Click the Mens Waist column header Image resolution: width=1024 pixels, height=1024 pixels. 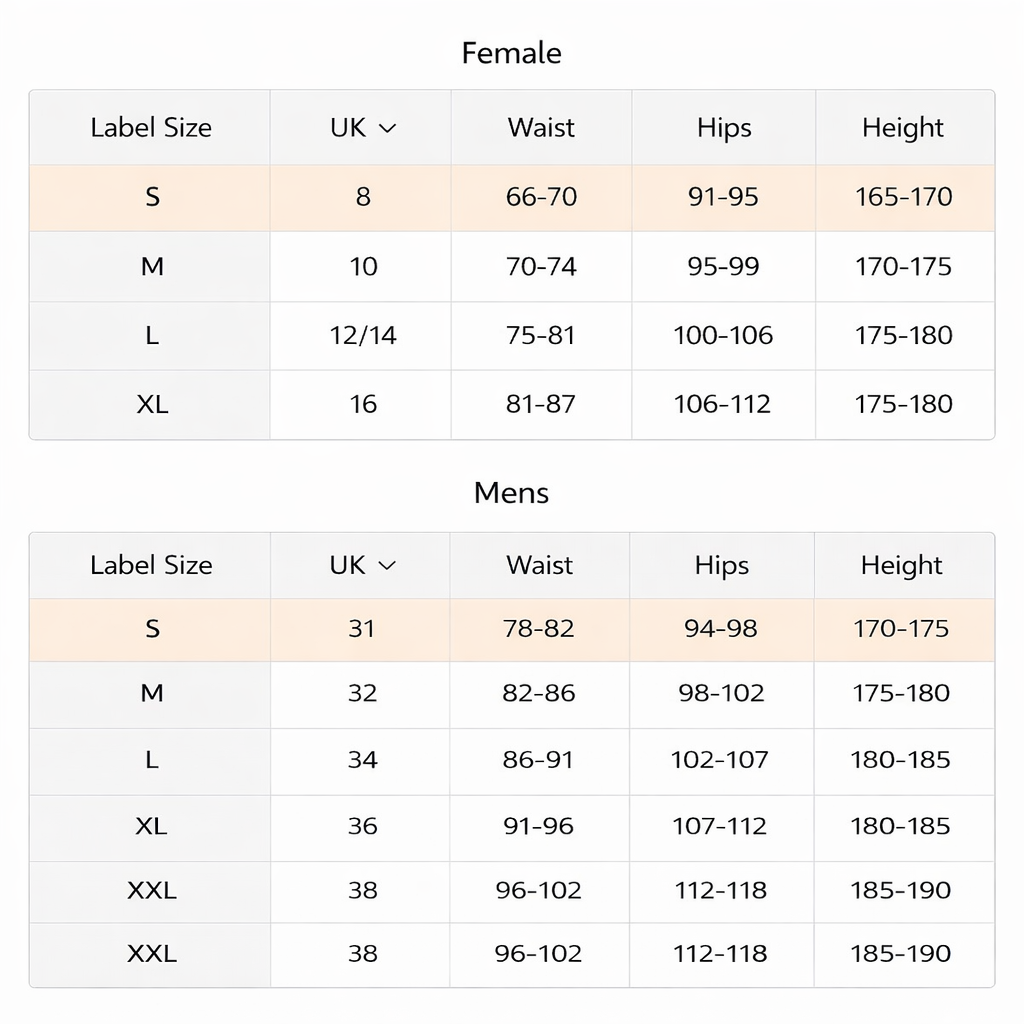point(539,566)
